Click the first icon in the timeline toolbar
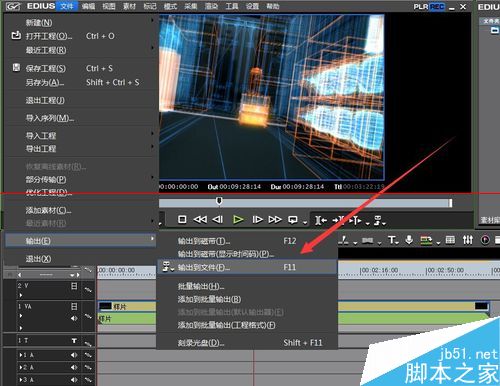 [x=343, y=240]
